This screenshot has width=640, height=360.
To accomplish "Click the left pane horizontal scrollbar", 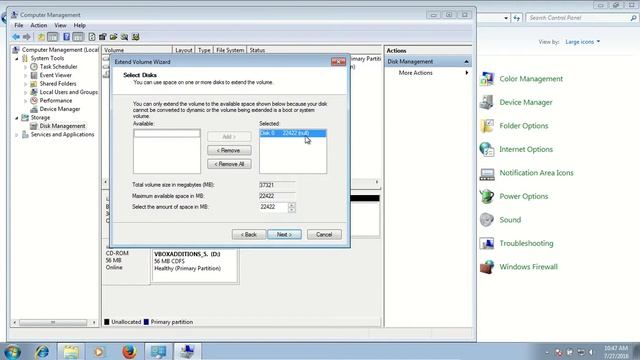I will [54, 322].
